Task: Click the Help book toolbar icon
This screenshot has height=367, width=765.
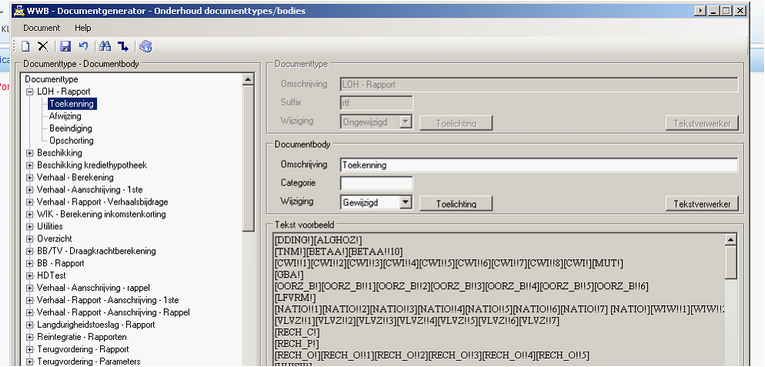Action: pyautogui.click(x=145, y=46)
